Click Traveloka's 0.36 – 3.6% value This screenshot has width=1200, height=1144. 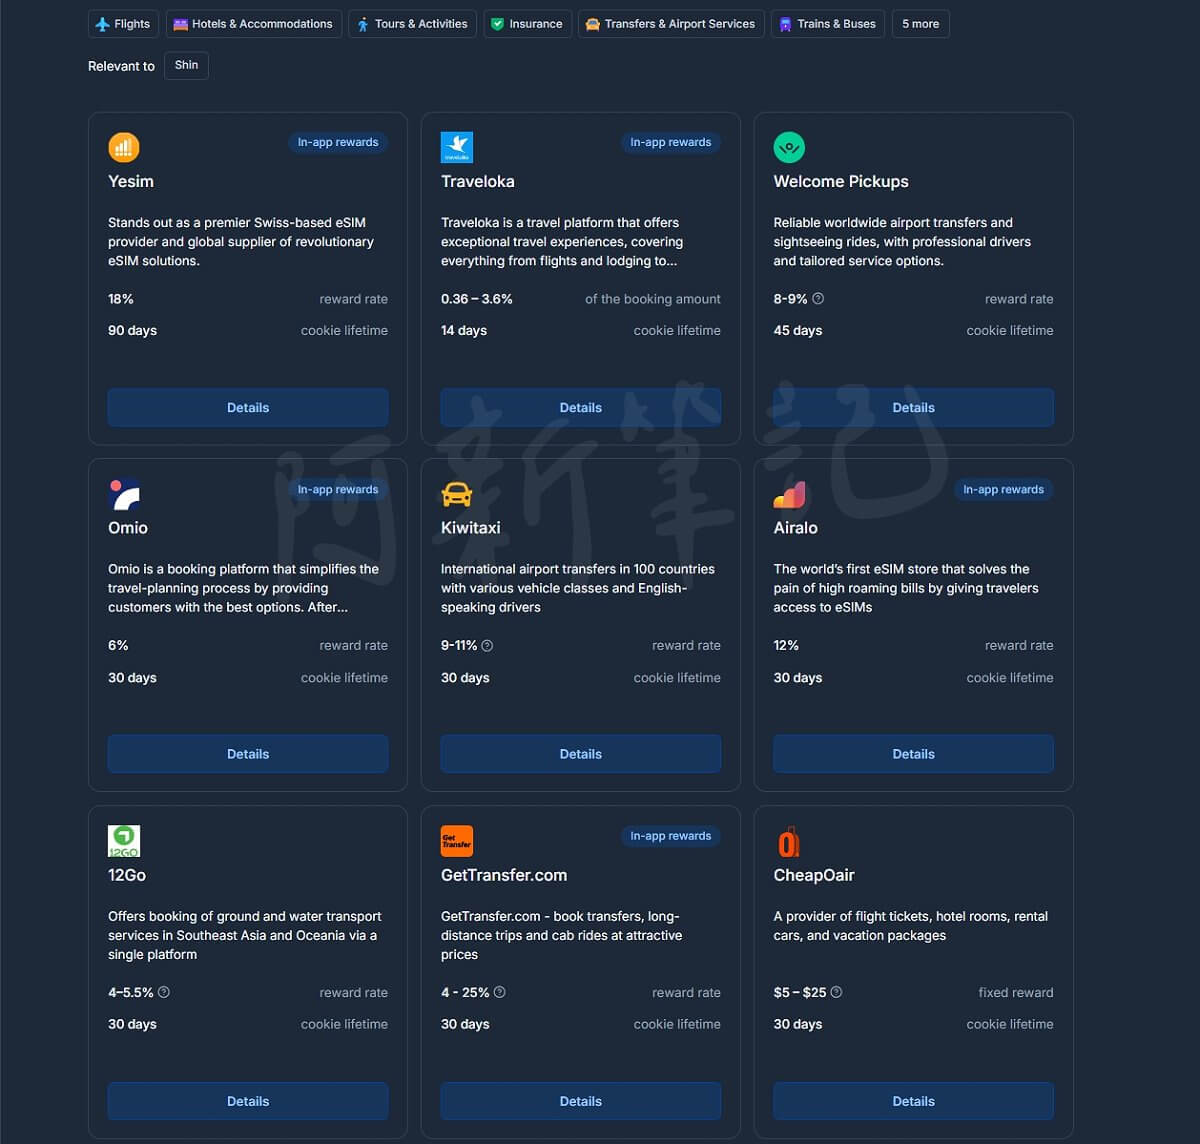coord(477,299)
